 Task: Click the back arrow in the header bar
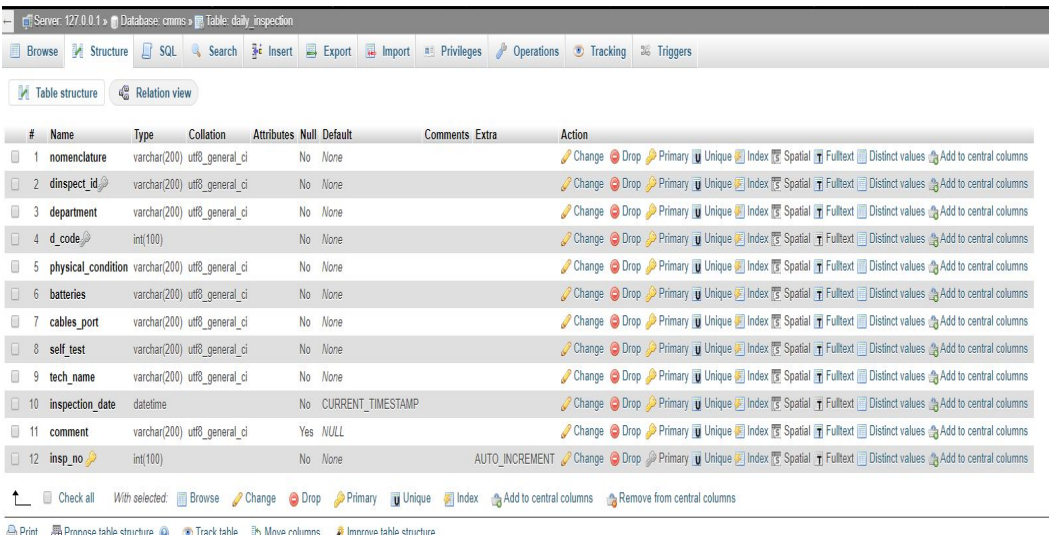[7, 21]
